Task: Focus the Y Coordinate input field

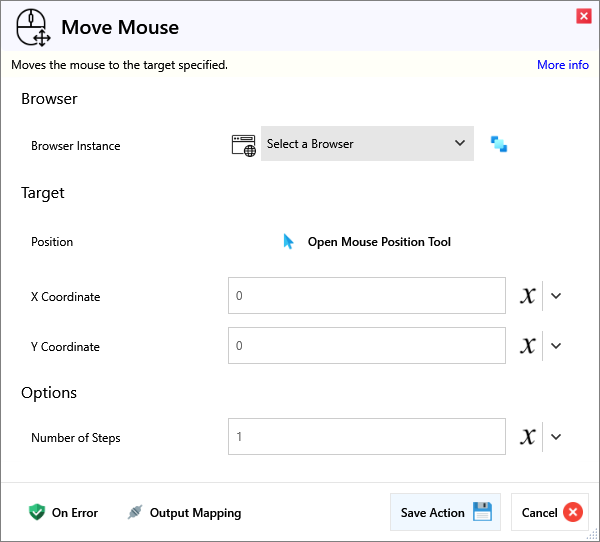Action: [x=366, y=346]
